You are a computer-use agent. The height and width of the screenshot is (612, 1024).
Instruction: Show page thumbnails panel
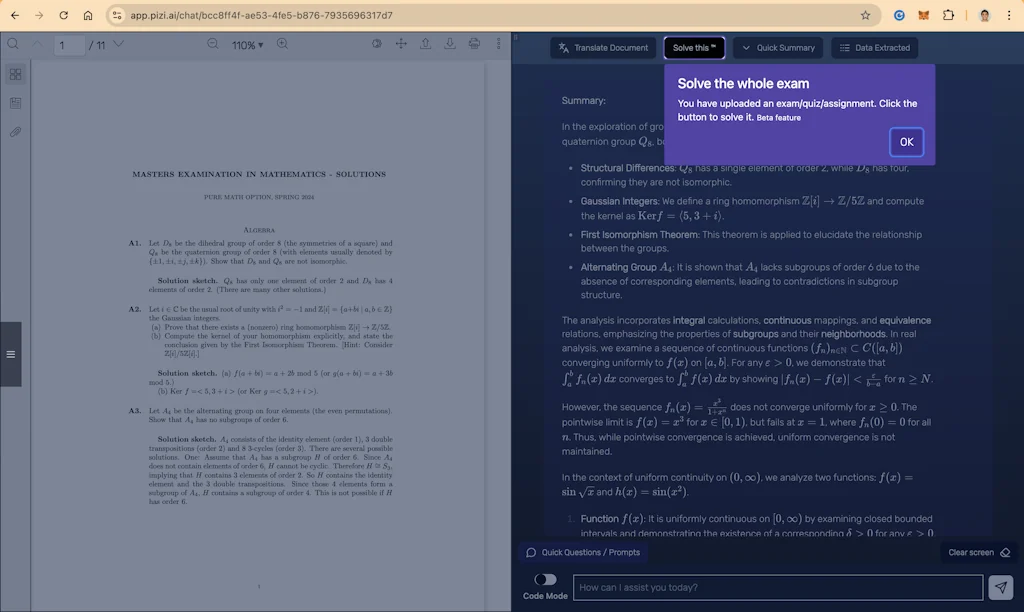point(15,74)
